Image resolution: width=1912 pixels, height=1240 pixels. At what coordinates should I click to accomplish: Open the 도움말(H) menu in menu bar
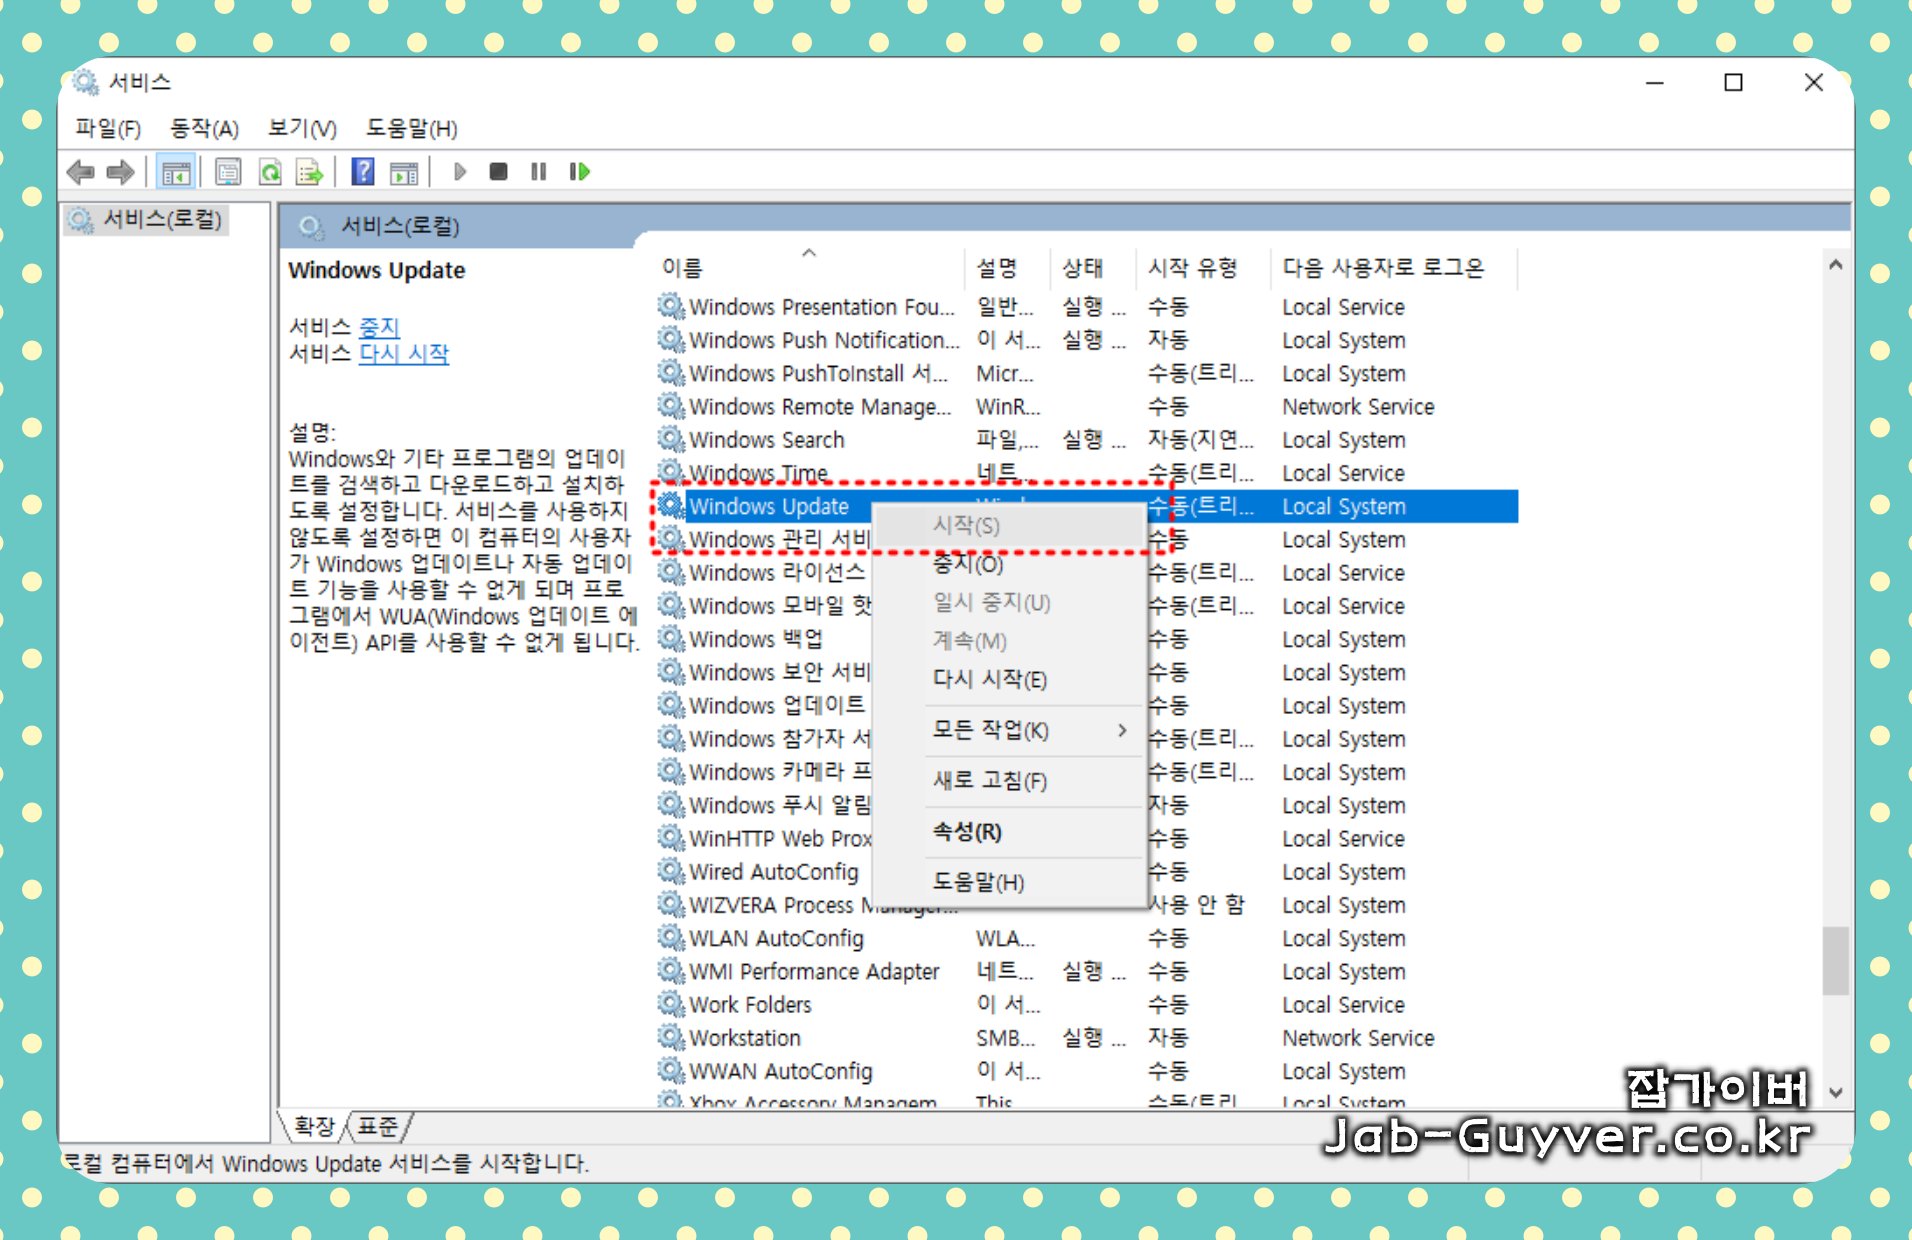tap(411, 128)
